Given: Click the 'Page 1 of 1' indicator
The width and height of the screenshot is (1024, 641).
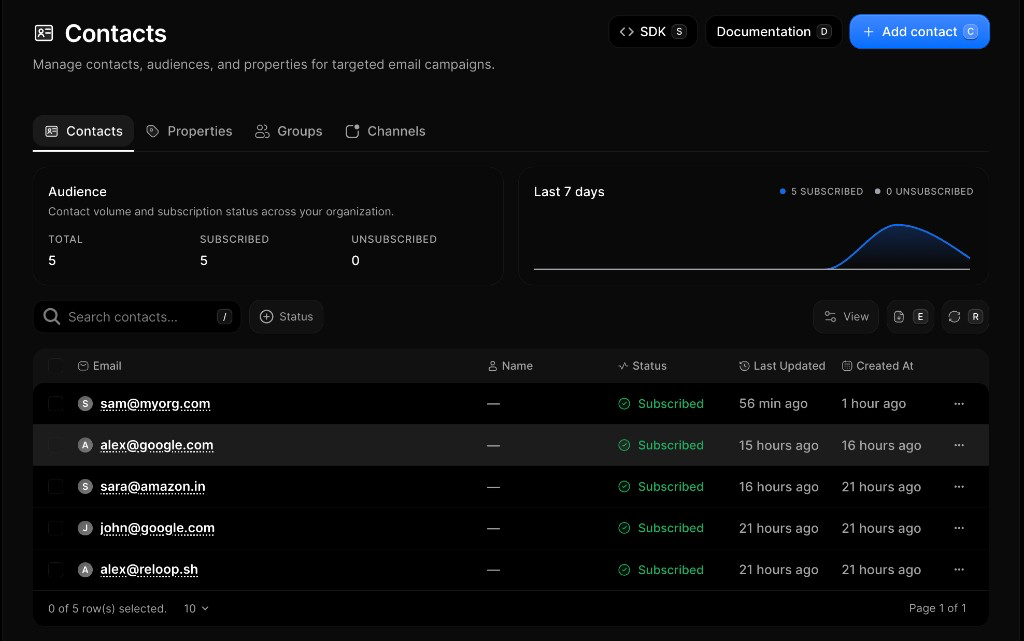Looking at the screenshot, I should point(937,608).
